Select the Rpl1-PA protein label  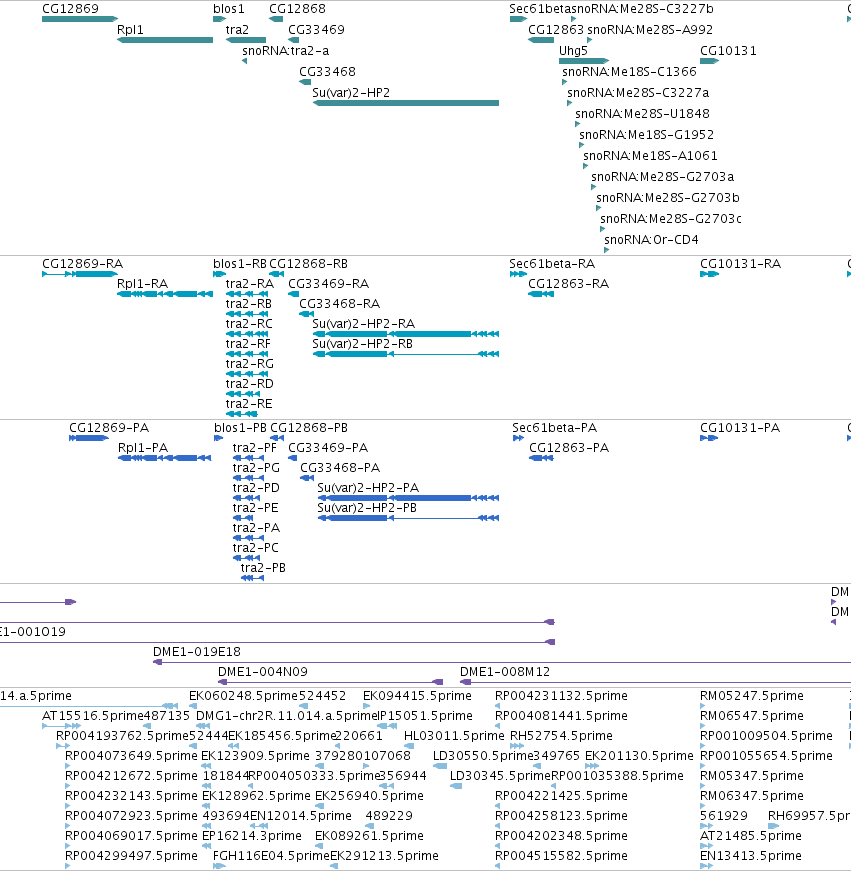click(143, 448)
